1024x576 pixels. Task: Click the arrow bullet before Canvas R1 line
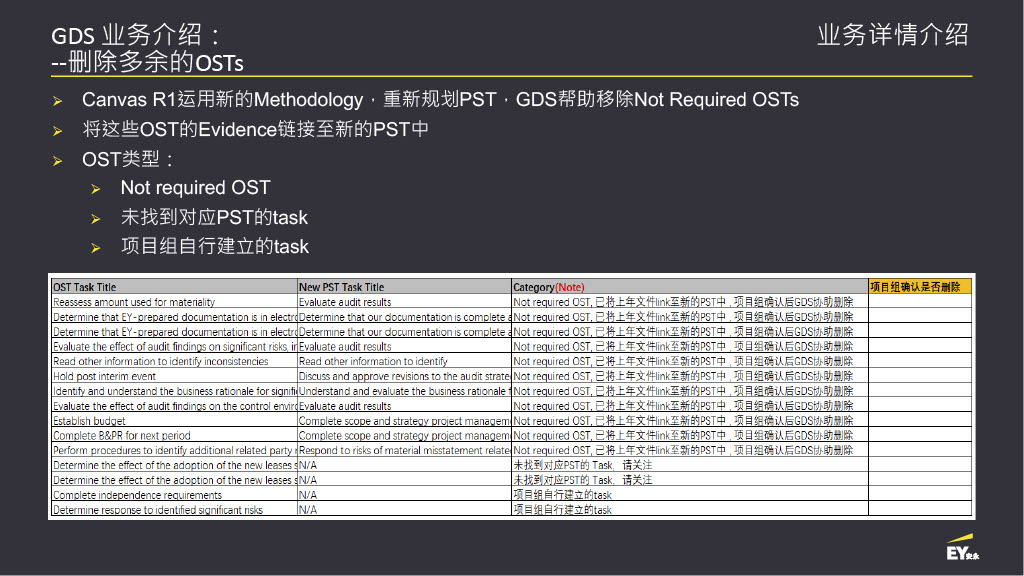pos(58,101)
